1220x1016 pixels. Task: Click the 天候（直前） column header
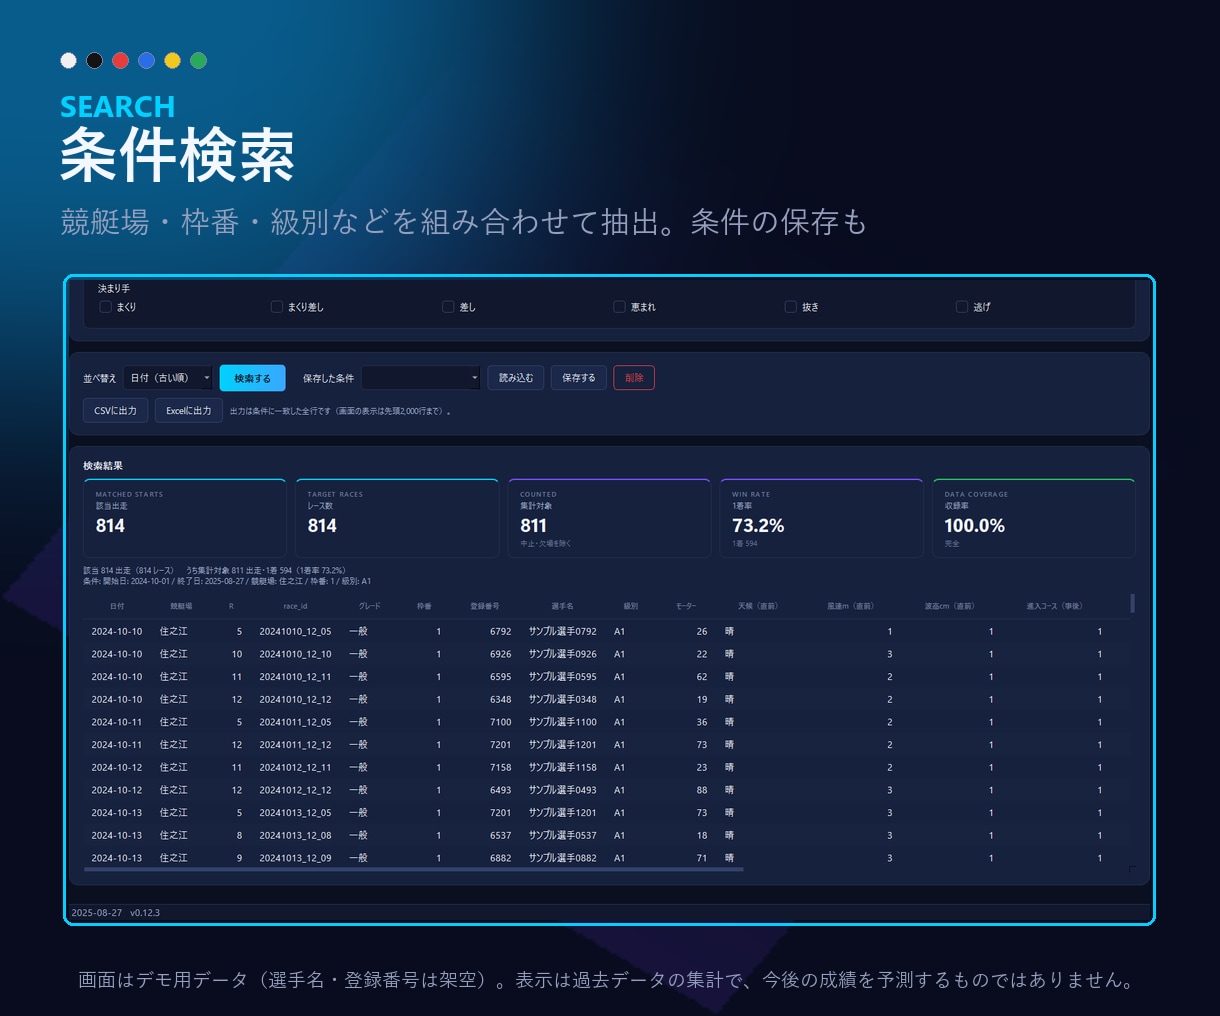[758, 606]
